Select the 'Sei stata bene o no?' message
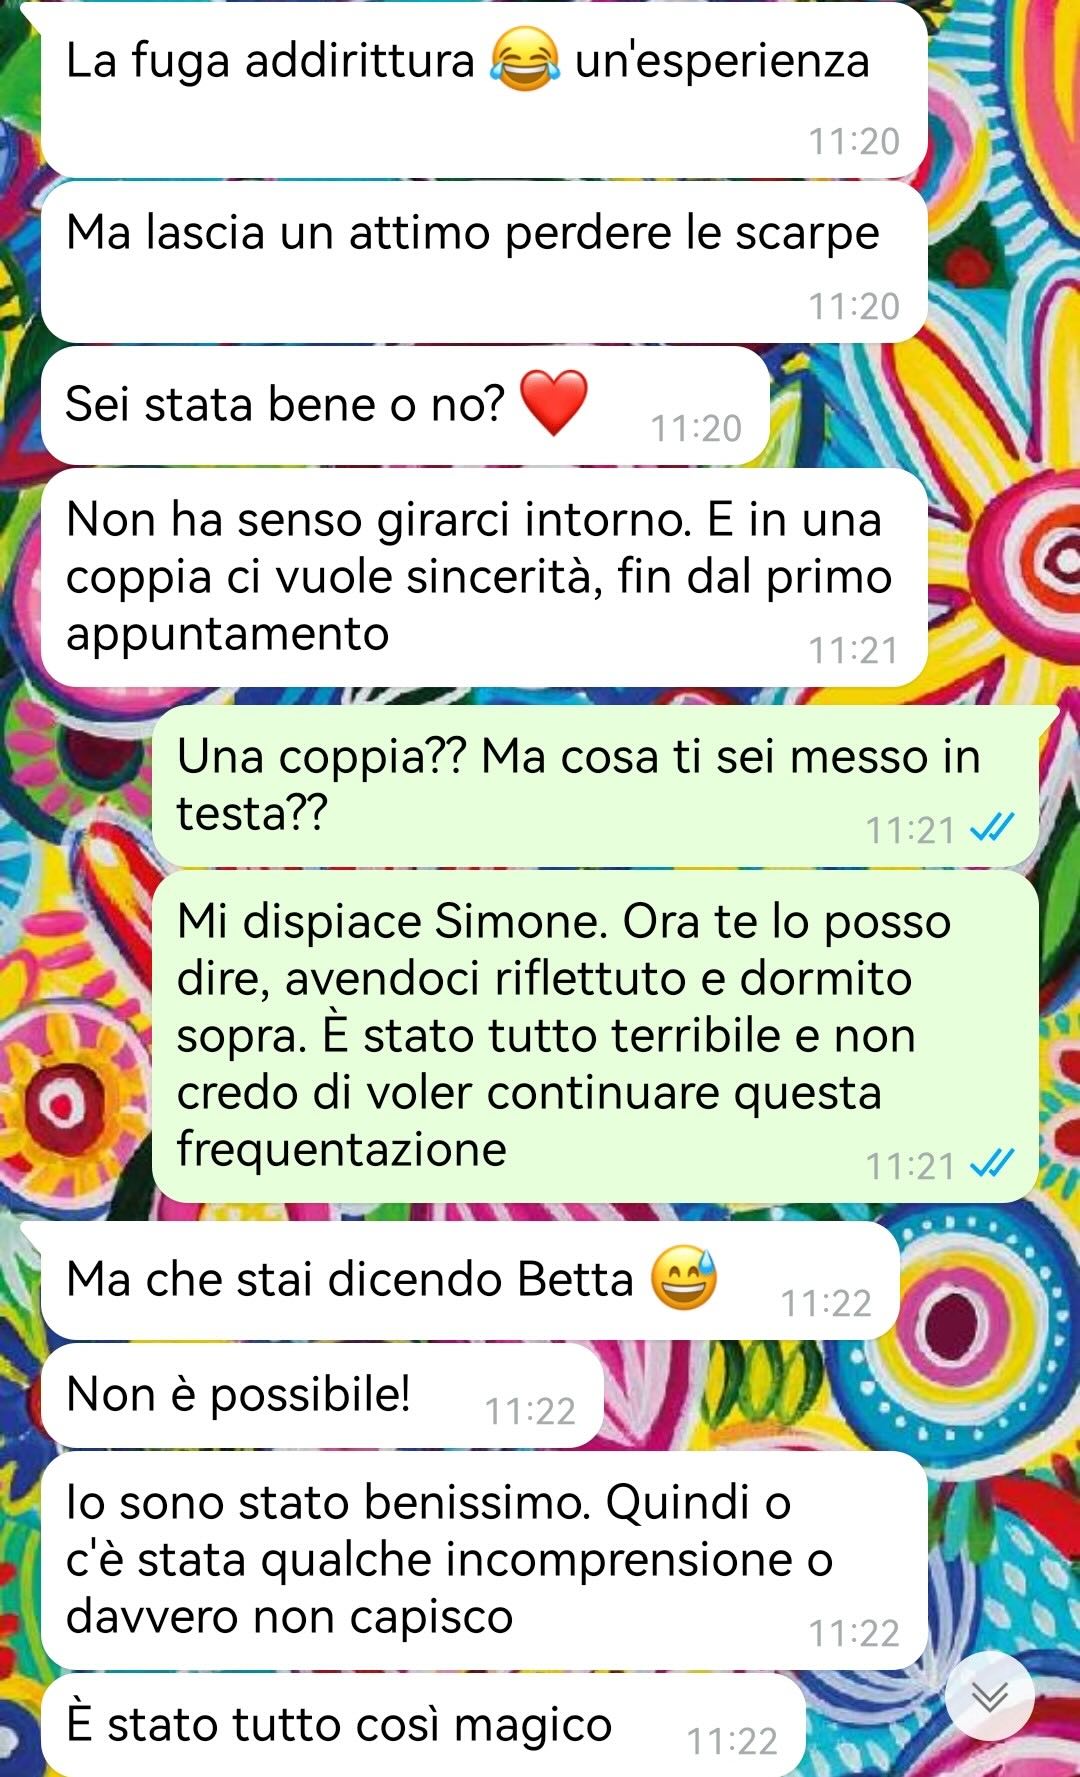Image resolution: width=1080 pixels, height=1777 pixels. tap(405, 405)
